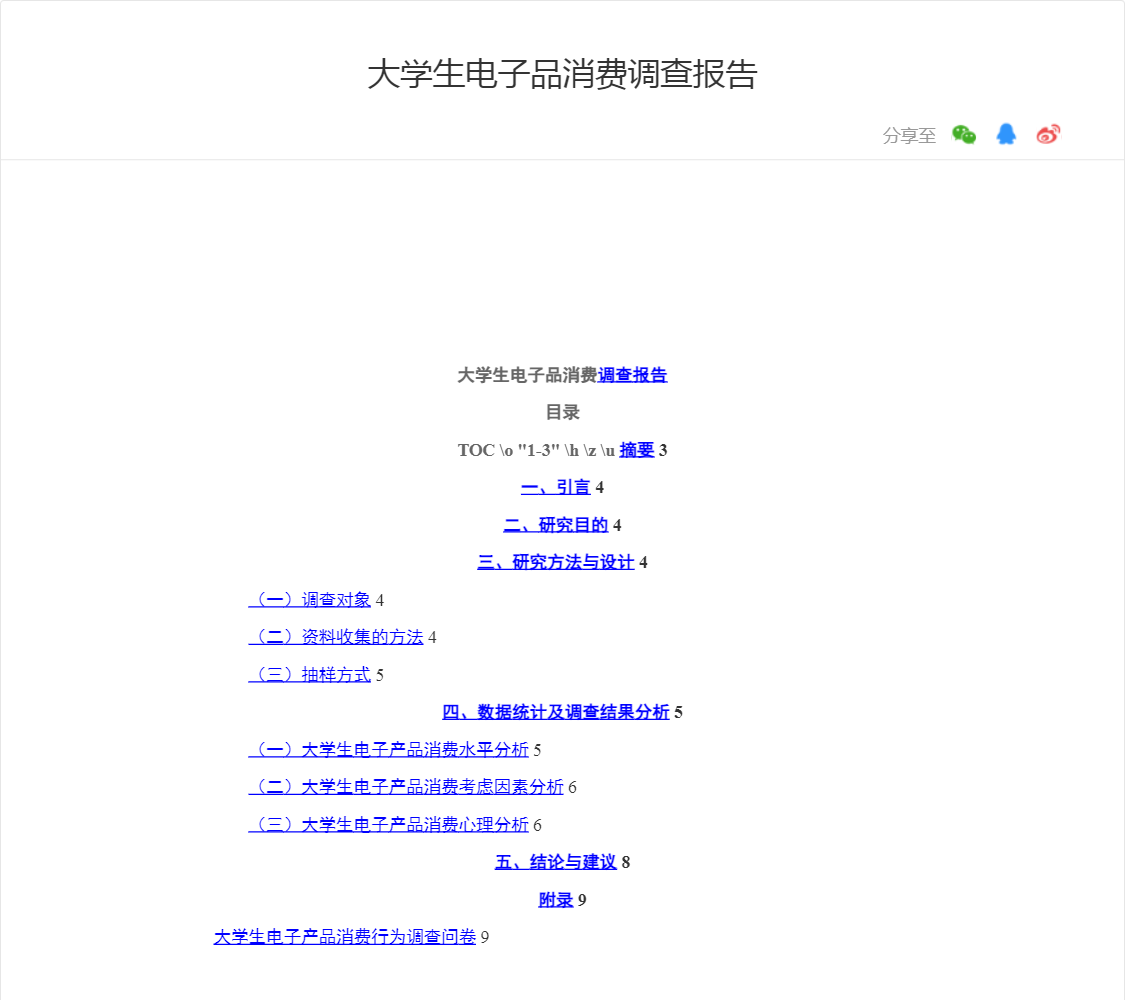Open the 摘要 table of contents link
The height and width of the screenshot is (1000, 1125).
pos(636,450)
